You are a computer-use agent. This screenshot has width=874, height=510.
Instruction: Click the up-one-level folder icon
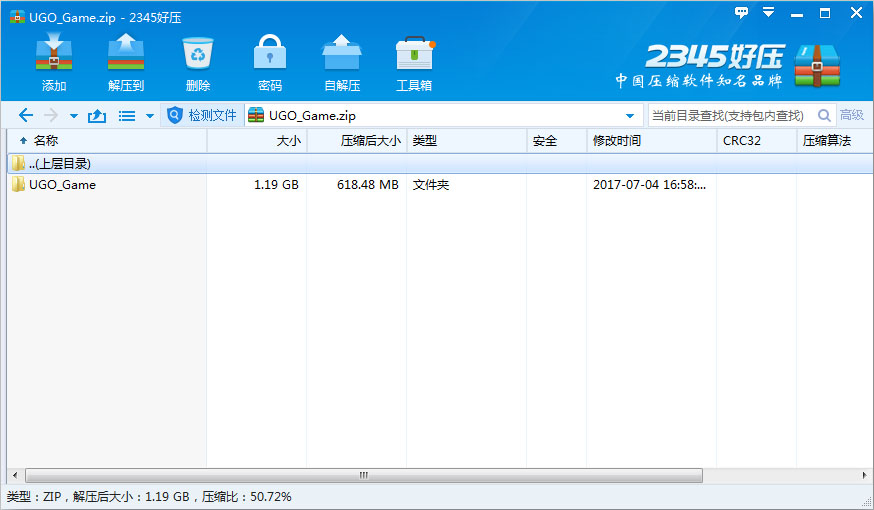pos(97,115)
